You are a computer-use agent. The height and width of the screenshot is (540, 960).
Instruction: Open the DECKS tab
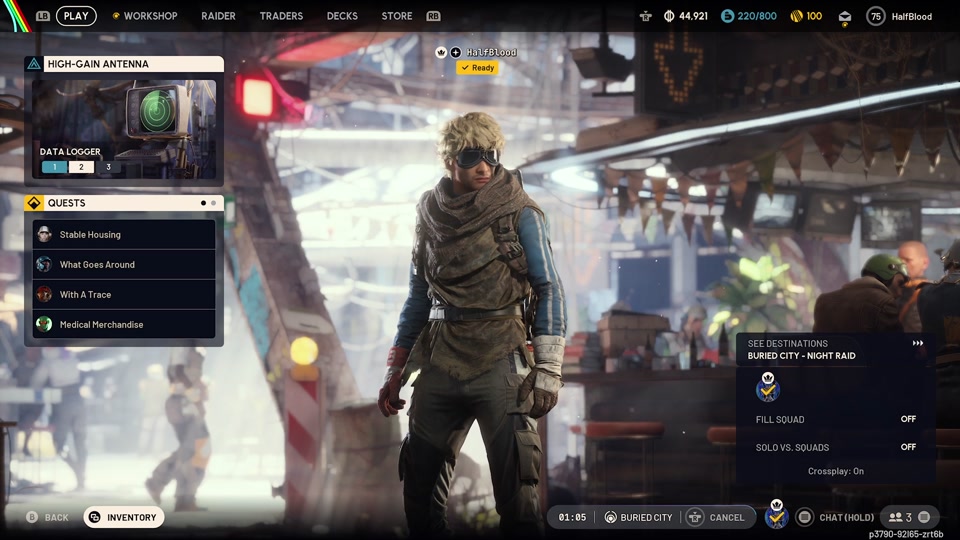click(x=342, y=16)
